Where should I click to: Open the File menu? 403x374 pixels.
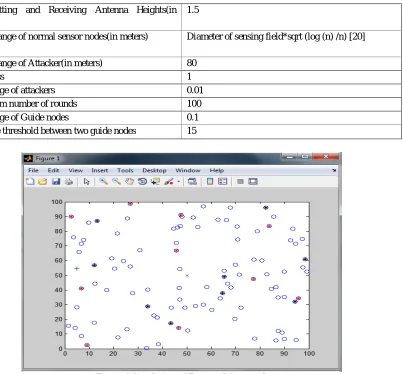(x=33, y=170)
